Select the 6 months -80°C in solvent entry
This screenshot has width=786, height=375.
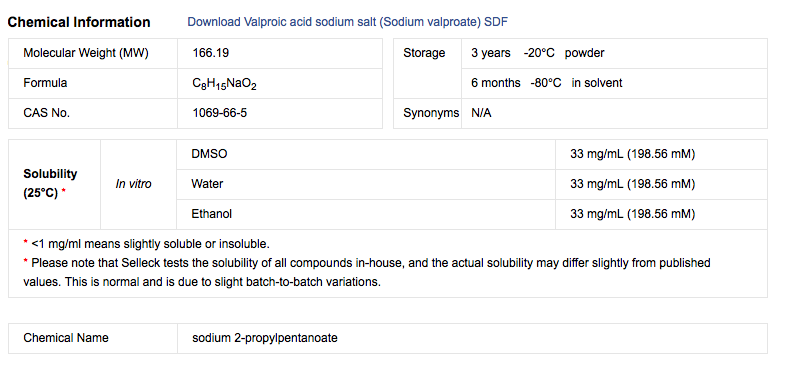(x=546, y=83)
